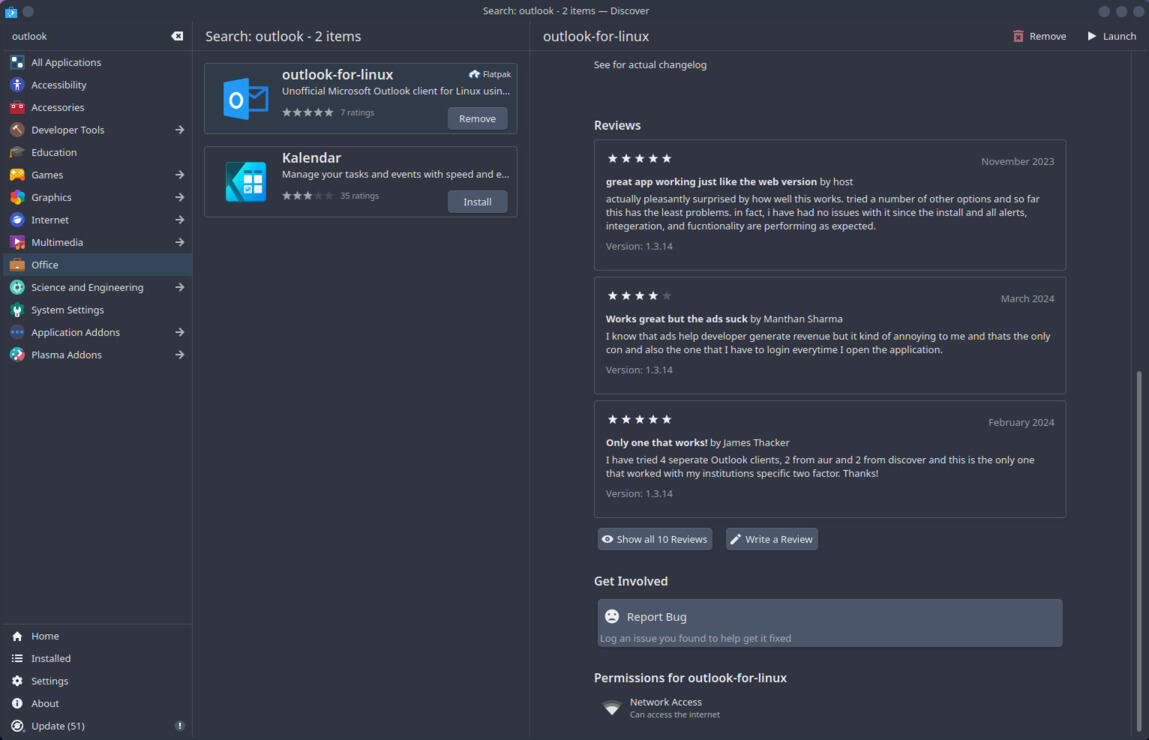Expand the Multimedia category arrow

pyautogui.click(x=180, y=243)
